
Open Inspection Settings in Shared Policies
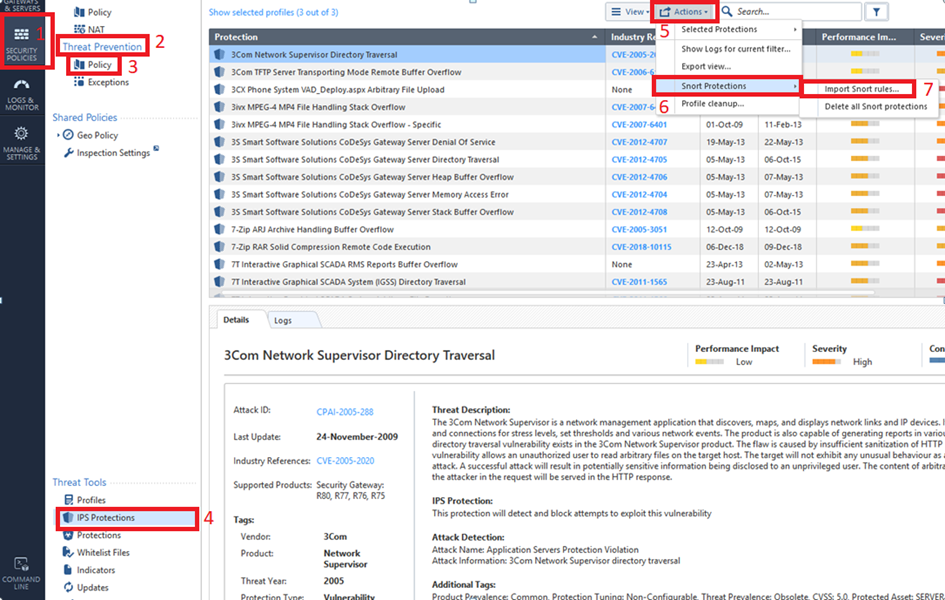(x=113, y=153)
